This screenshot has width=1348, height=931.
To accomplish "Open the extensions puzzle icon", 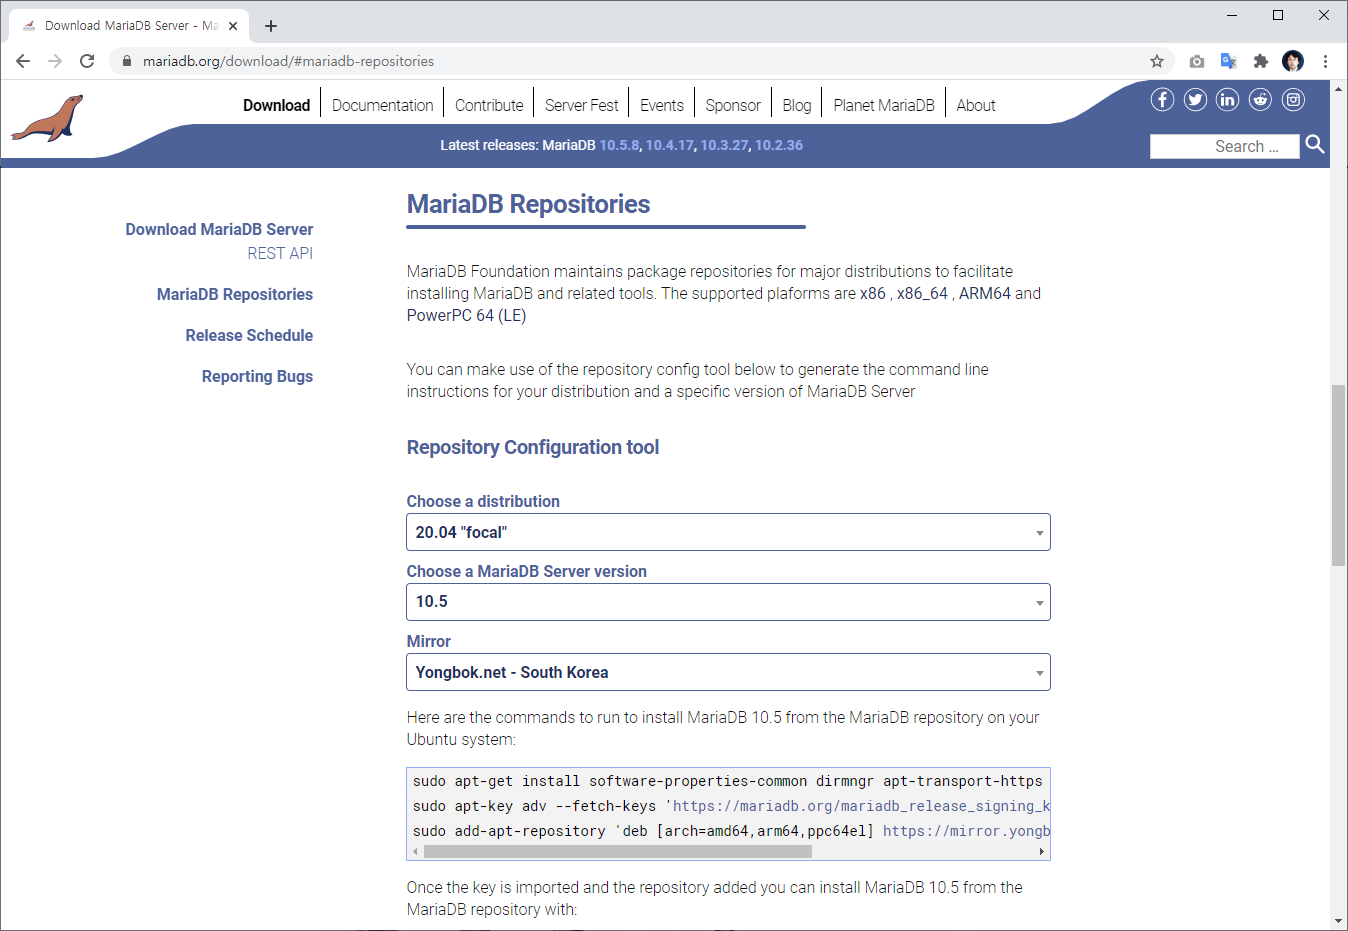I will coord(1261,61).
